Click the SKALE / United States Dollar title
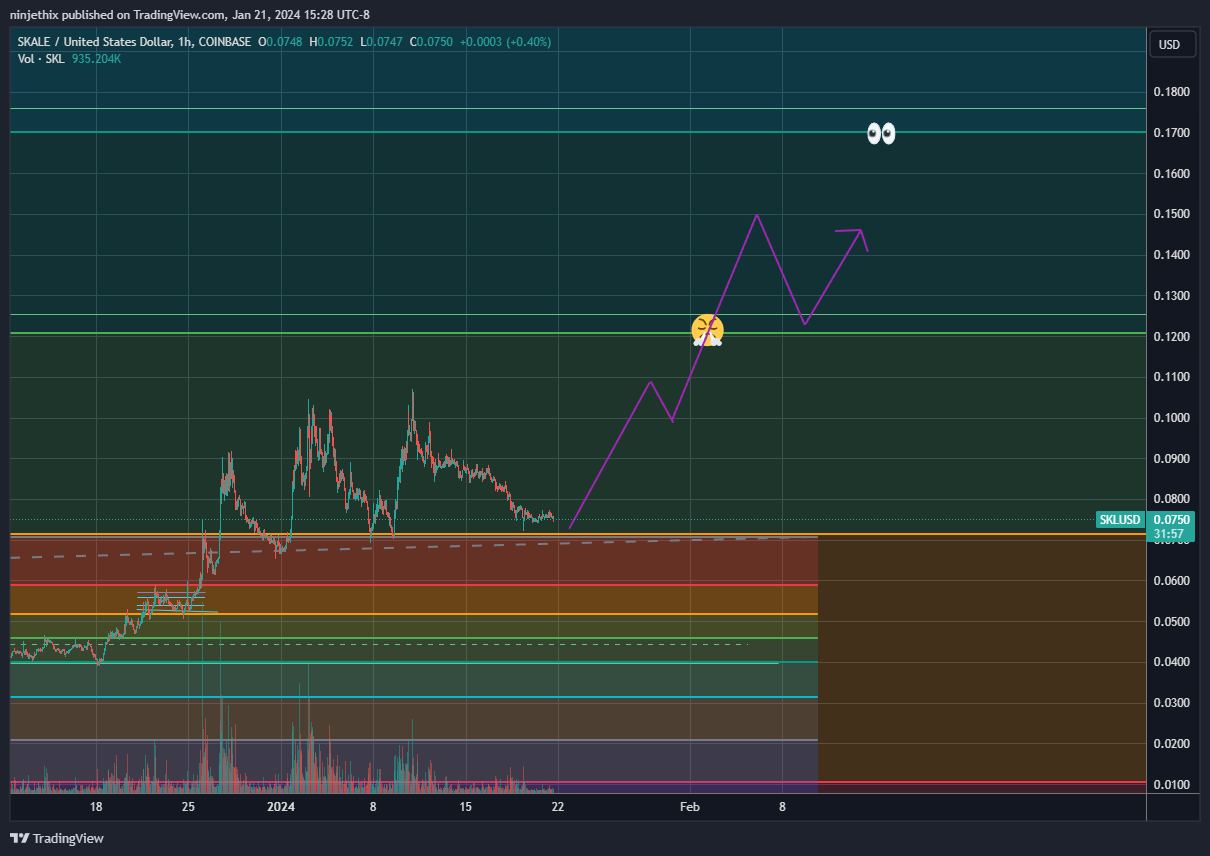 99,42
